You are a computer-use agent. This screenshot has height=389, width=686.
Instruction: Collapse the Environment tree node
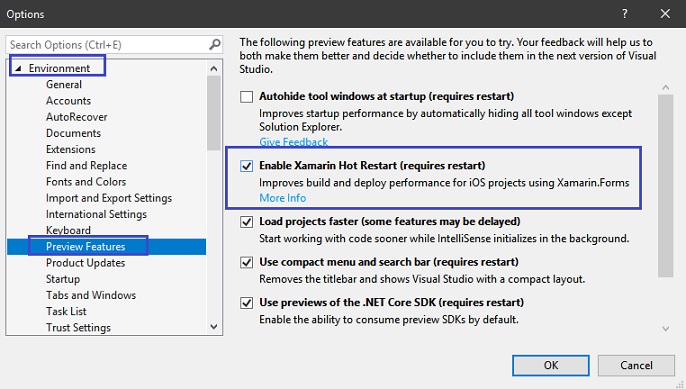[18, 68]
